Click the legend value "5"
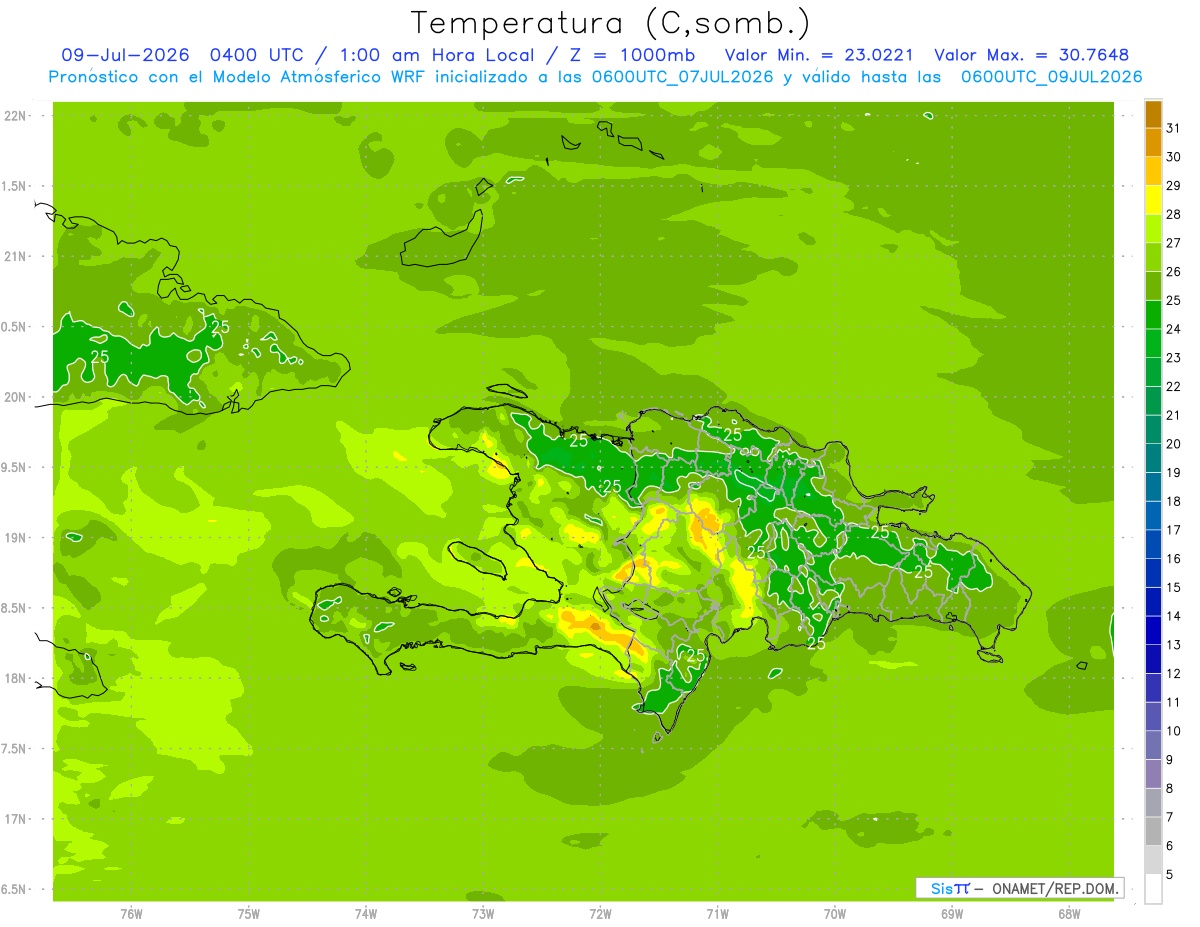This screenshot has height=927, width=1200. click(x=1170, y=875)
